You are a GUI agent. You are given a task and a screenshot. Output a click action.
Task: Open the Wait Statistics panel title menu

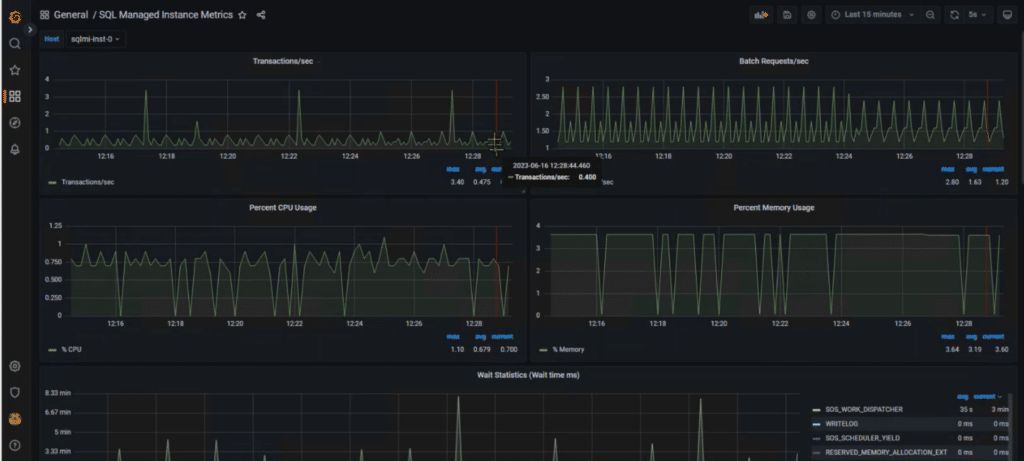pyautogui.click(x=528, y=375)
